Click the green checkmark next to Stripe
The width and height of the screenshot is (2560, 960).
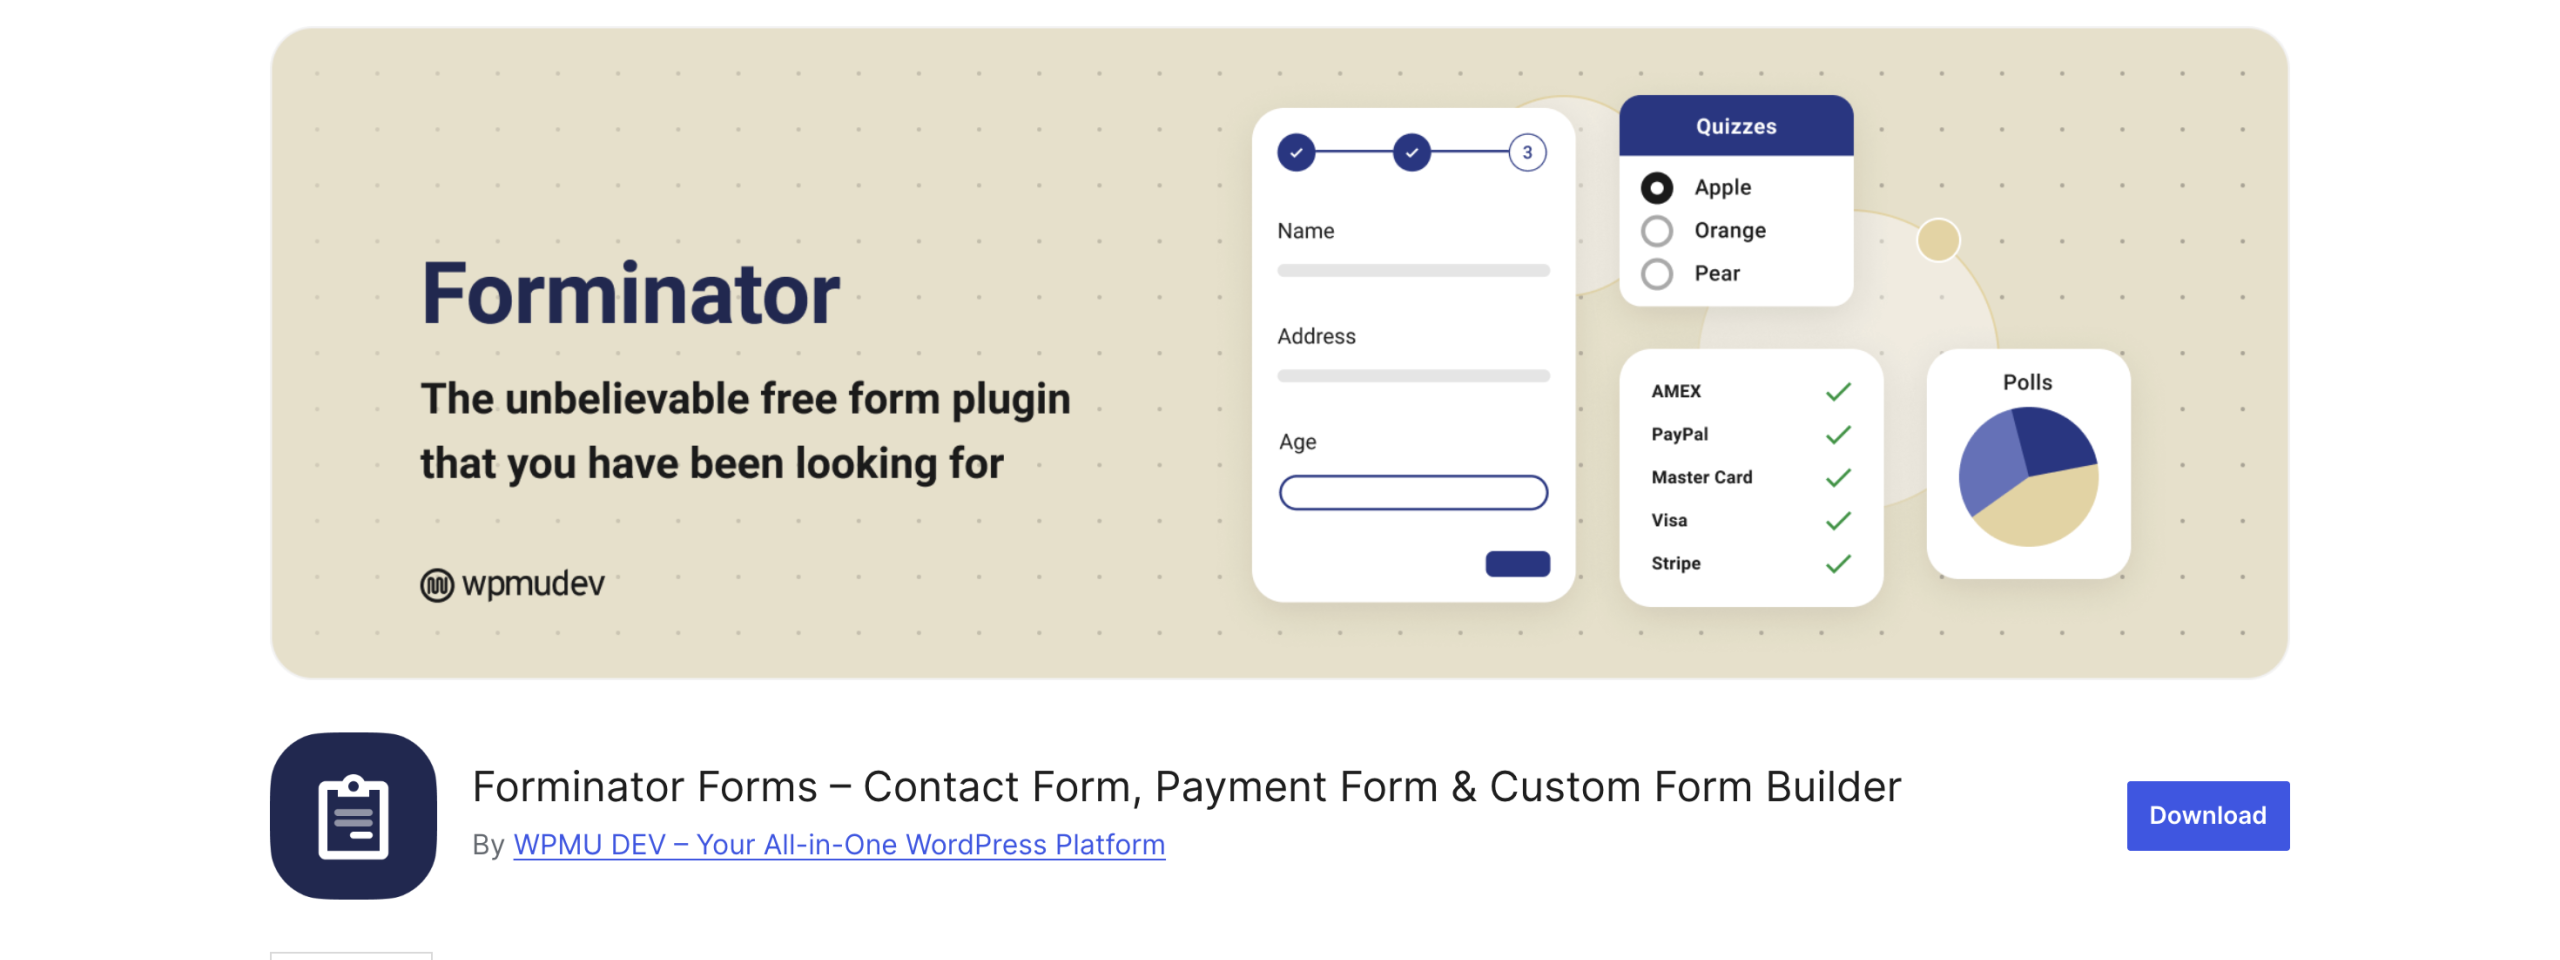pos(1838,564)
